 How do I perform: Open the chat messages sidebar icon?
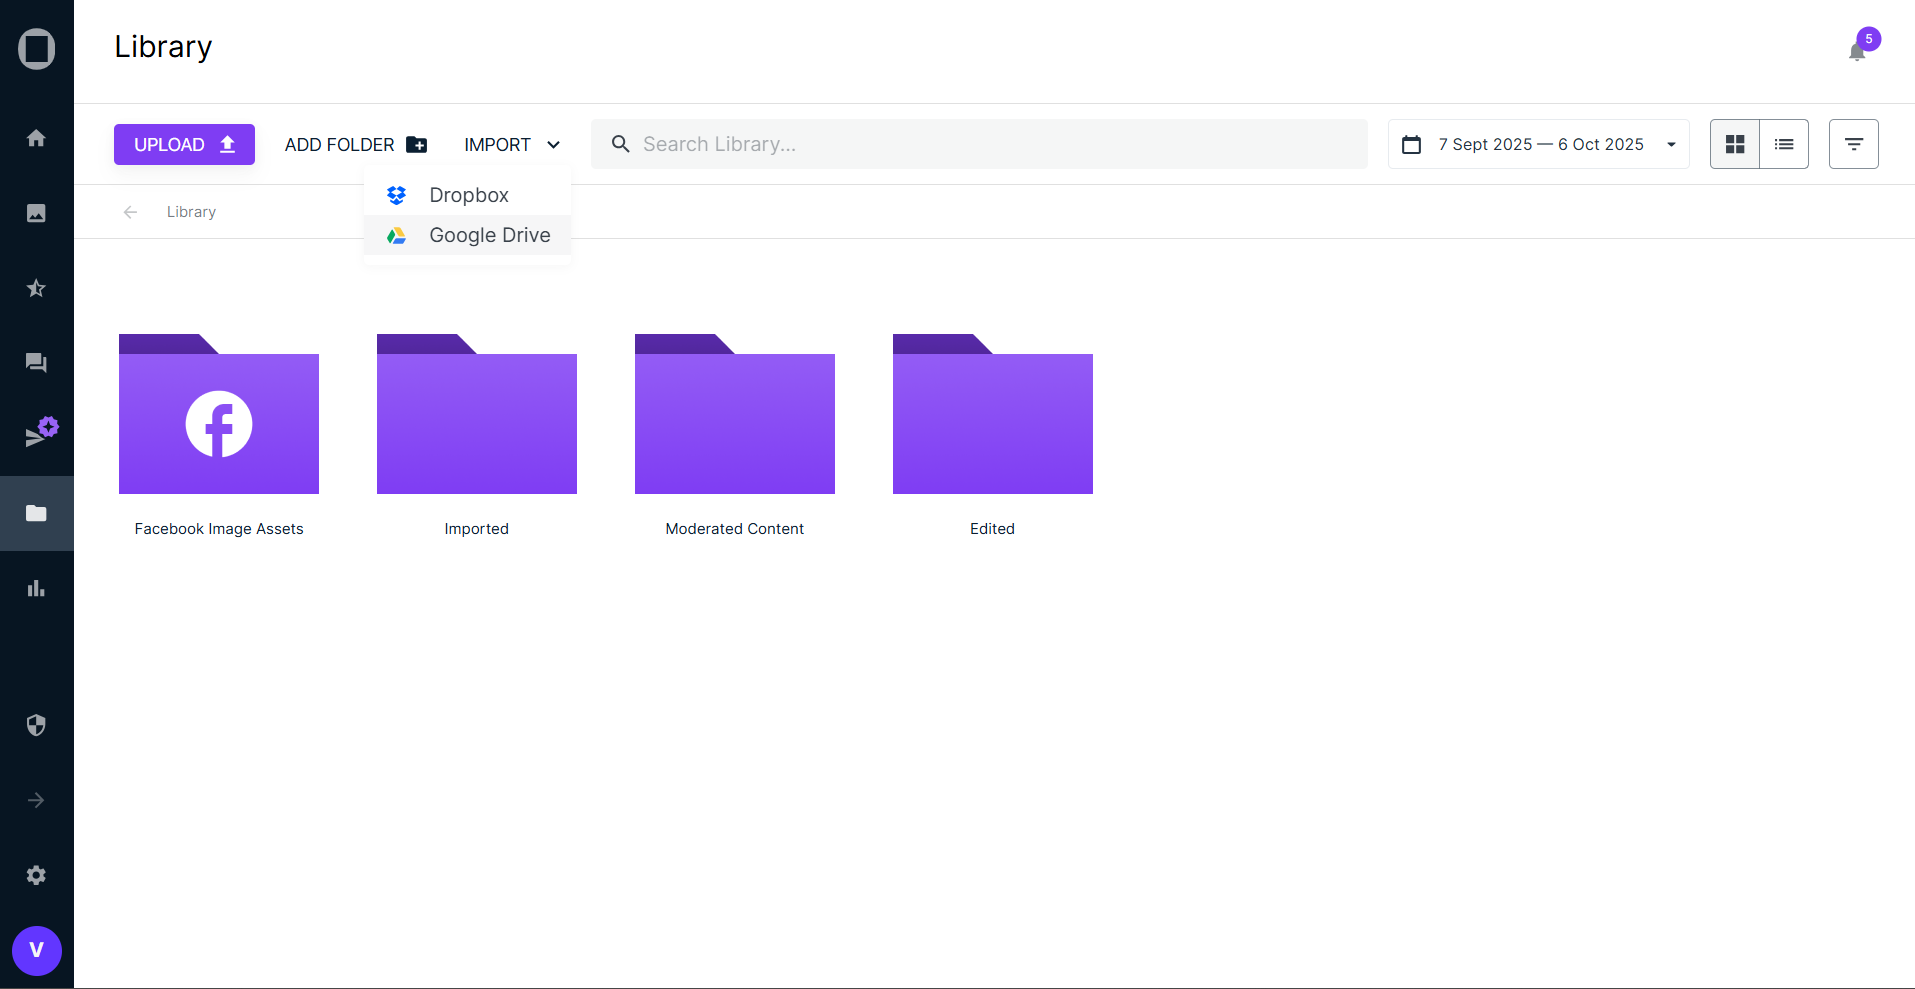(x=36, y=363)
